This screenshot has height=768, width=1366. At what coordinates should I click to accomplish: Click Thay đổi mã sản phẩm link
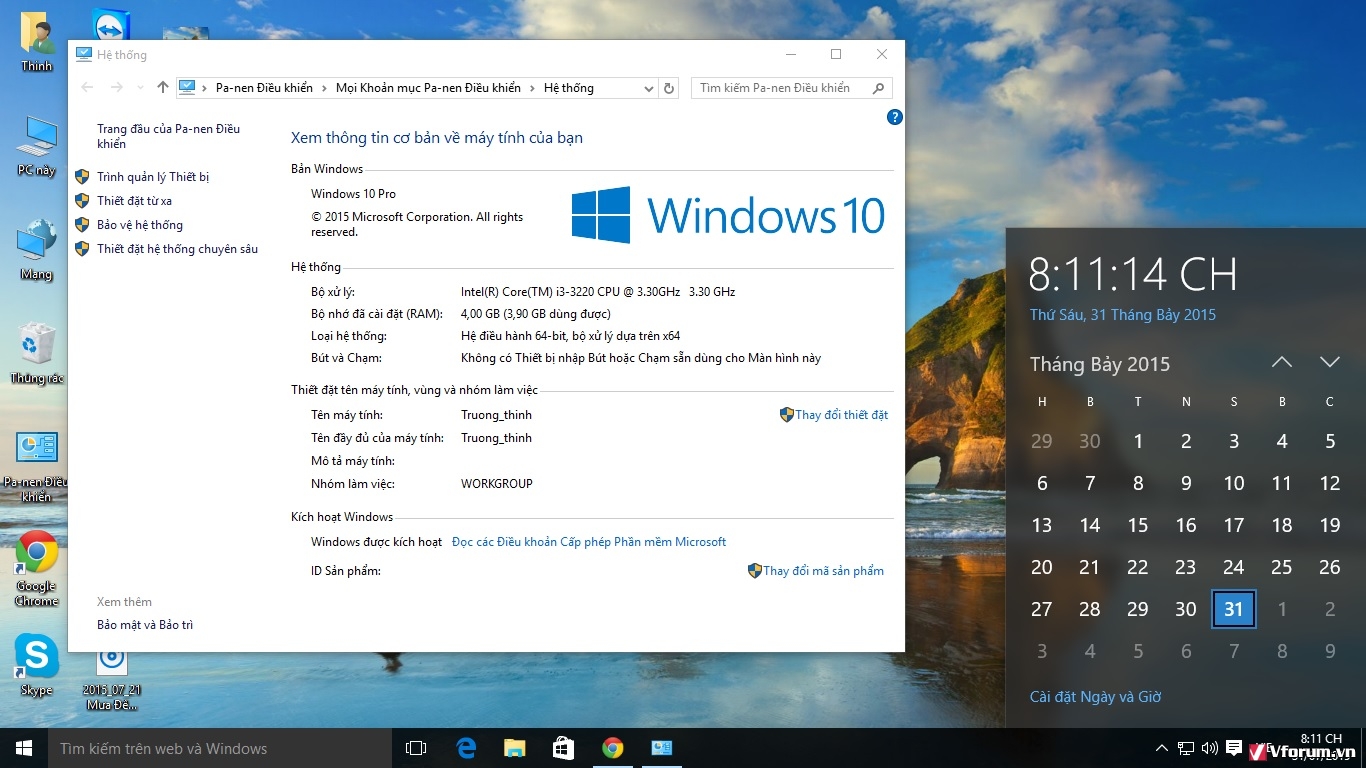[823, 571]
